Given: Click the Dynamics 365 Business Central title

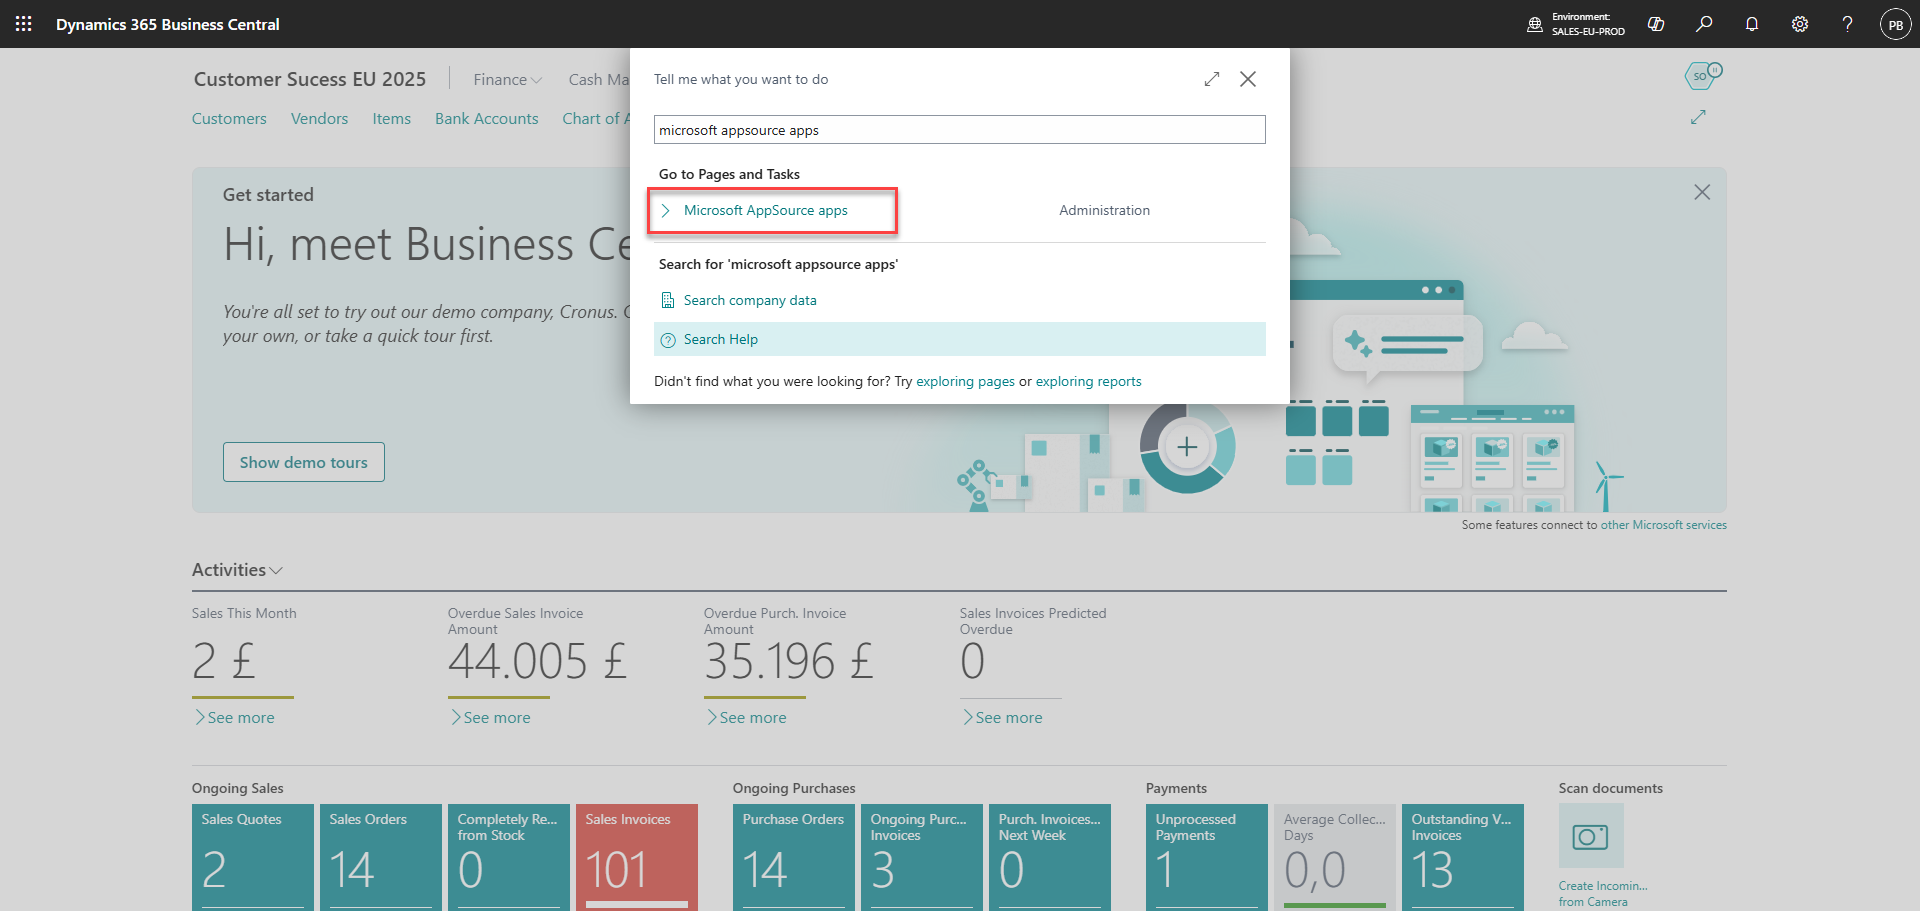Looking at the screenshot, I should tap(168, 24).
